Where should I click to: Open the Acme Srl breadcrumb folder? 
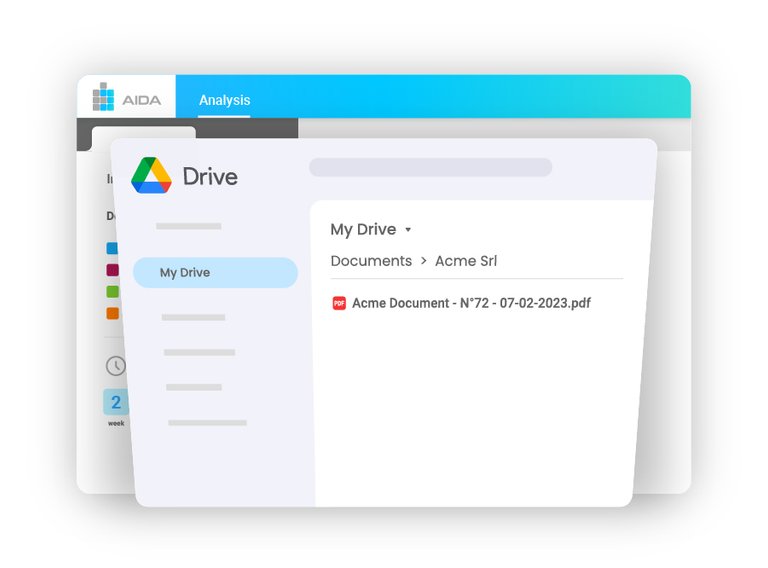[466, 261]
